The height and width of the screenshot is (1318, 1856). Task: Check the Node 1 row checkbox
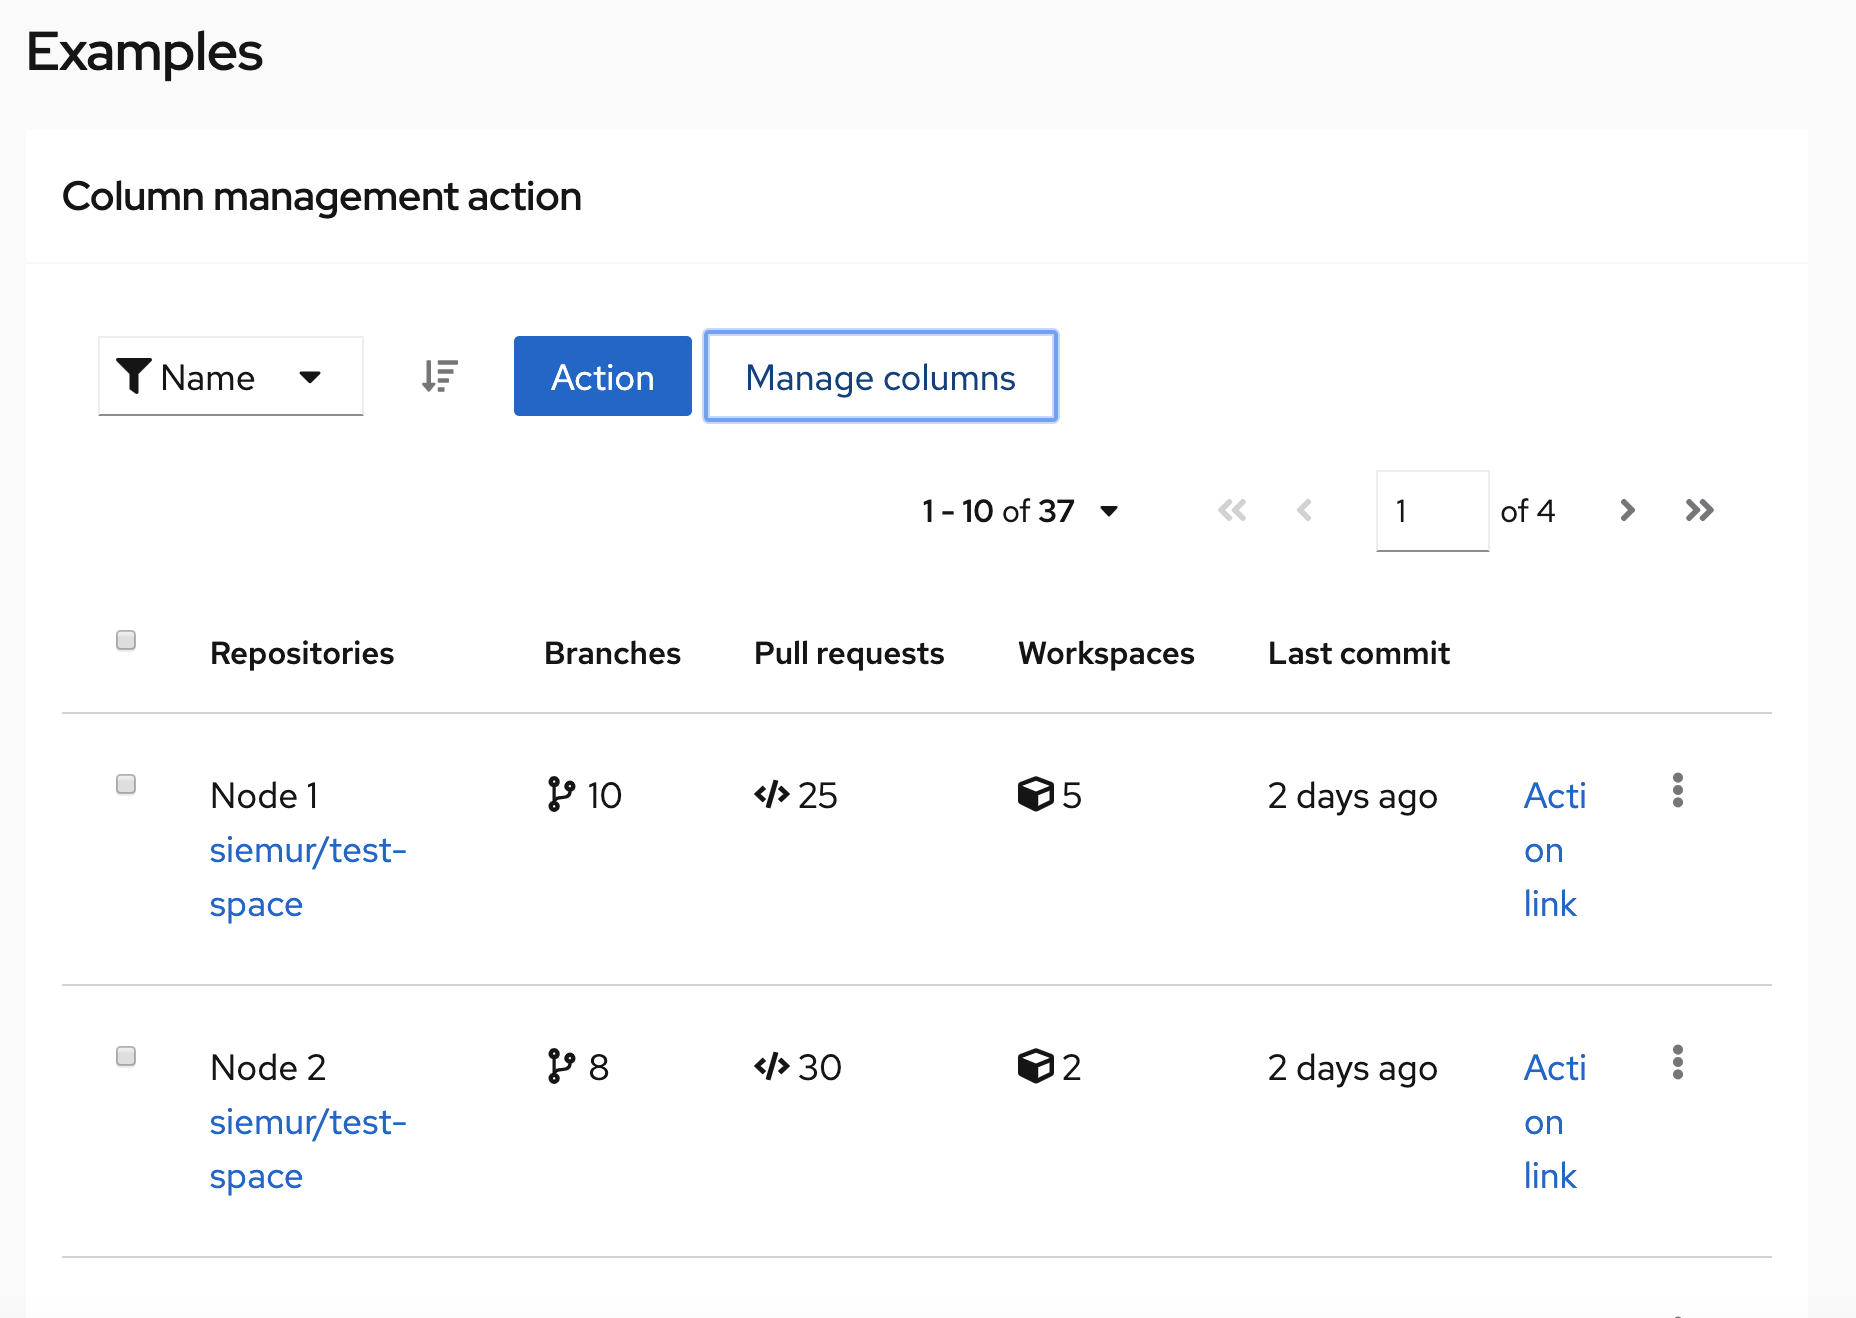coord(126,784)
